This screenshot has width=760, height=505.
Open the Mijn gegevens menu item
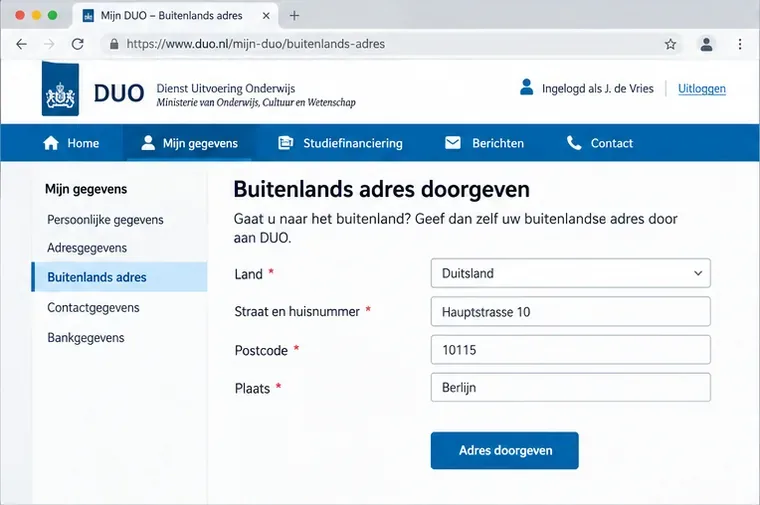(x=190, y=143)
